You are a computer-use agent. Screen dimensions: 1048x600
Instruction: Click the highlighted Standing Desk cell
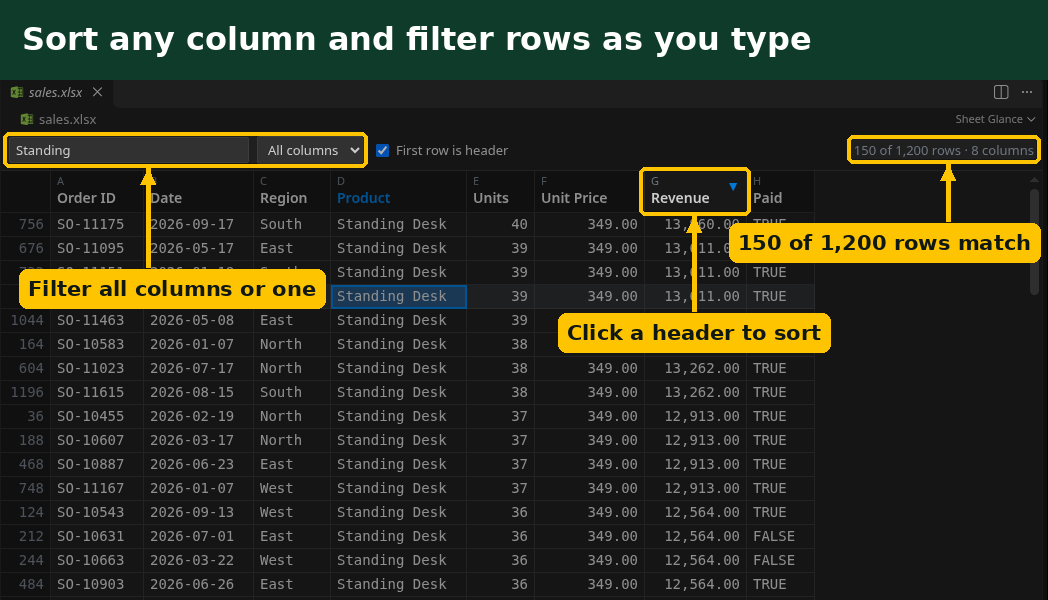398,297
